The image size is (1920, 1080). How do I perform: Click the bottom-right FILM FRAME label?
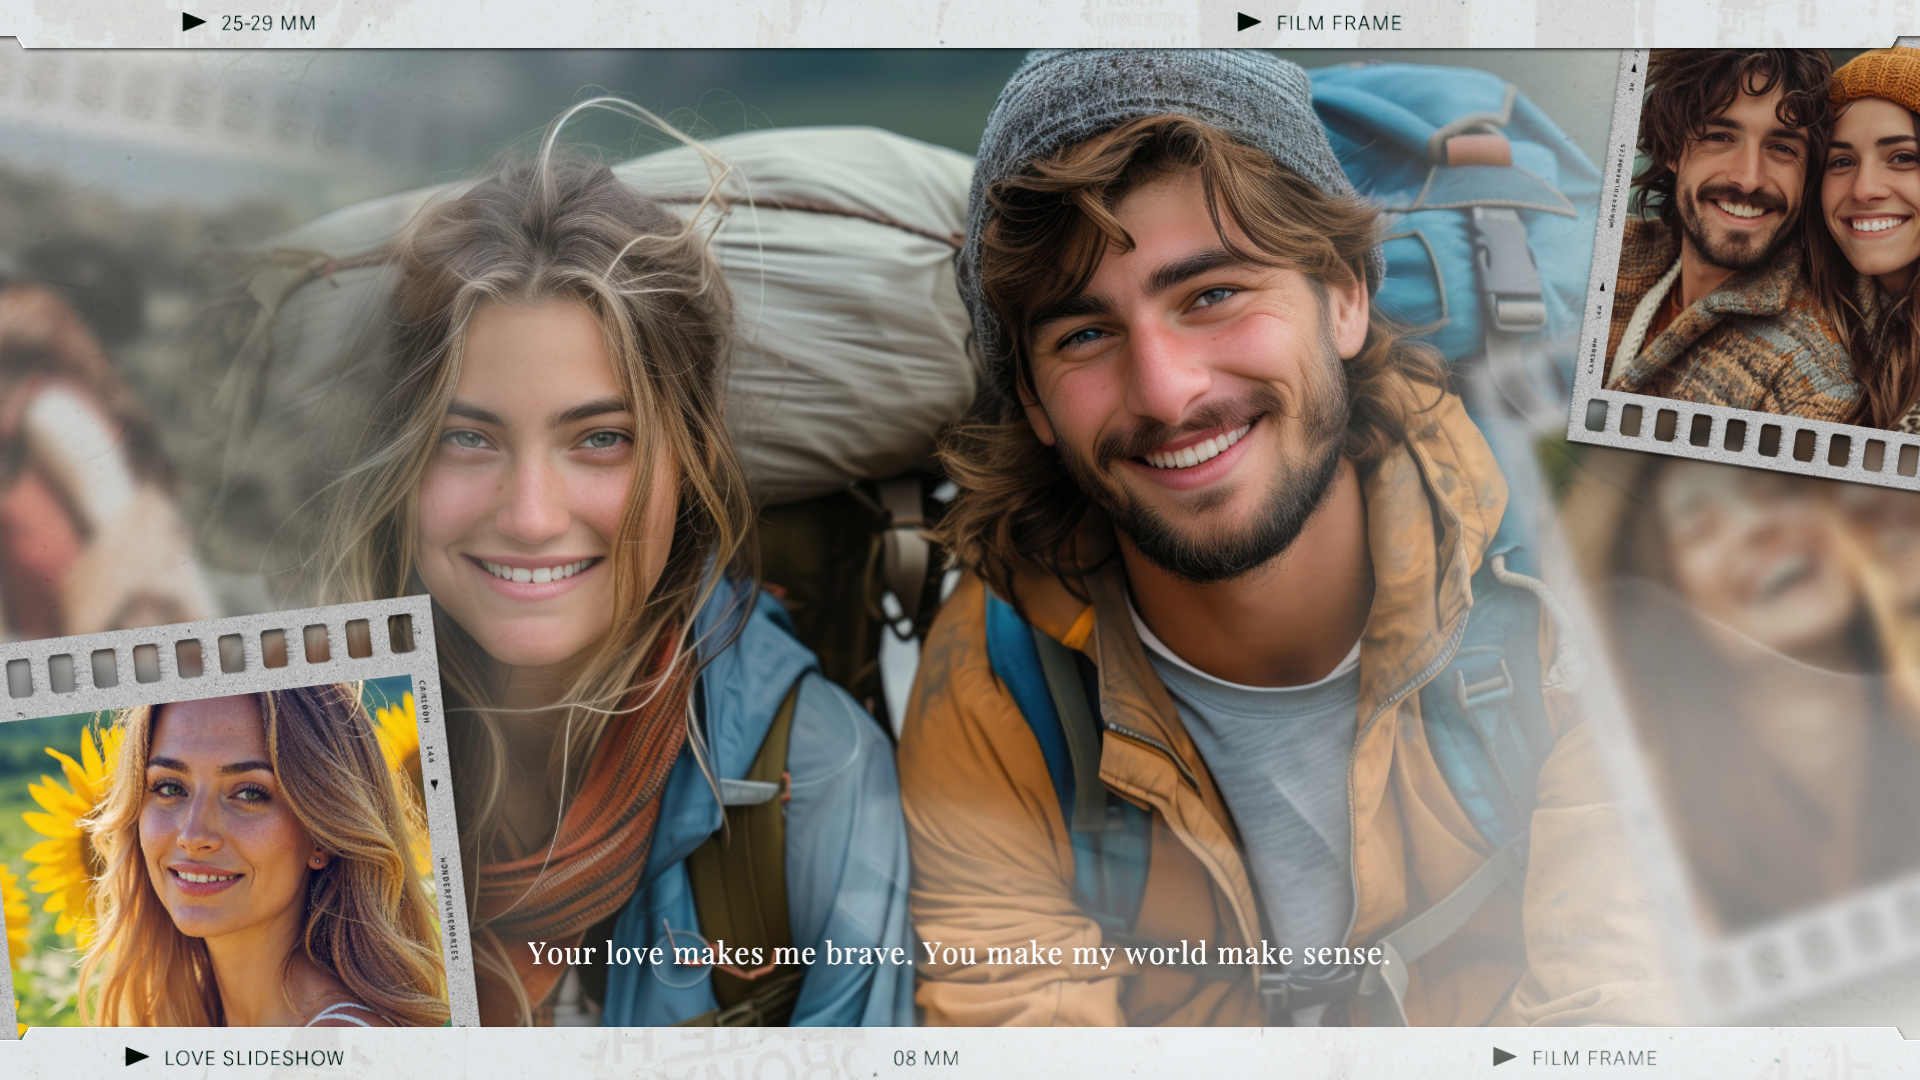coord(1594,1058)
